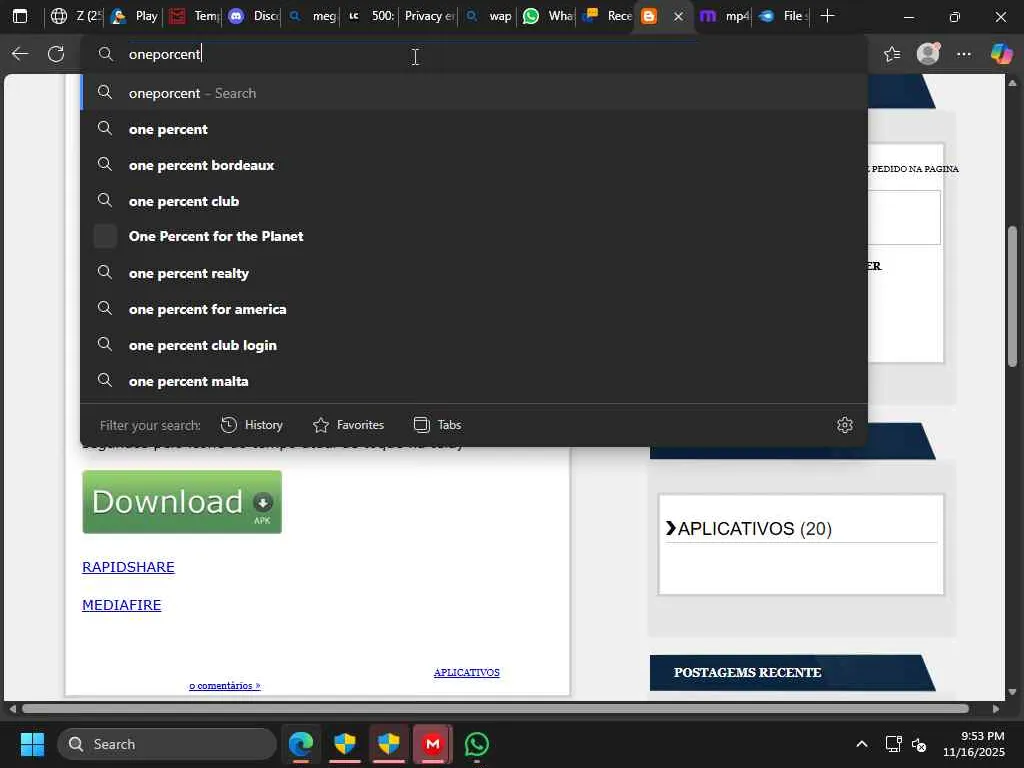Open the tab actions menu icon

pos(20,16)
